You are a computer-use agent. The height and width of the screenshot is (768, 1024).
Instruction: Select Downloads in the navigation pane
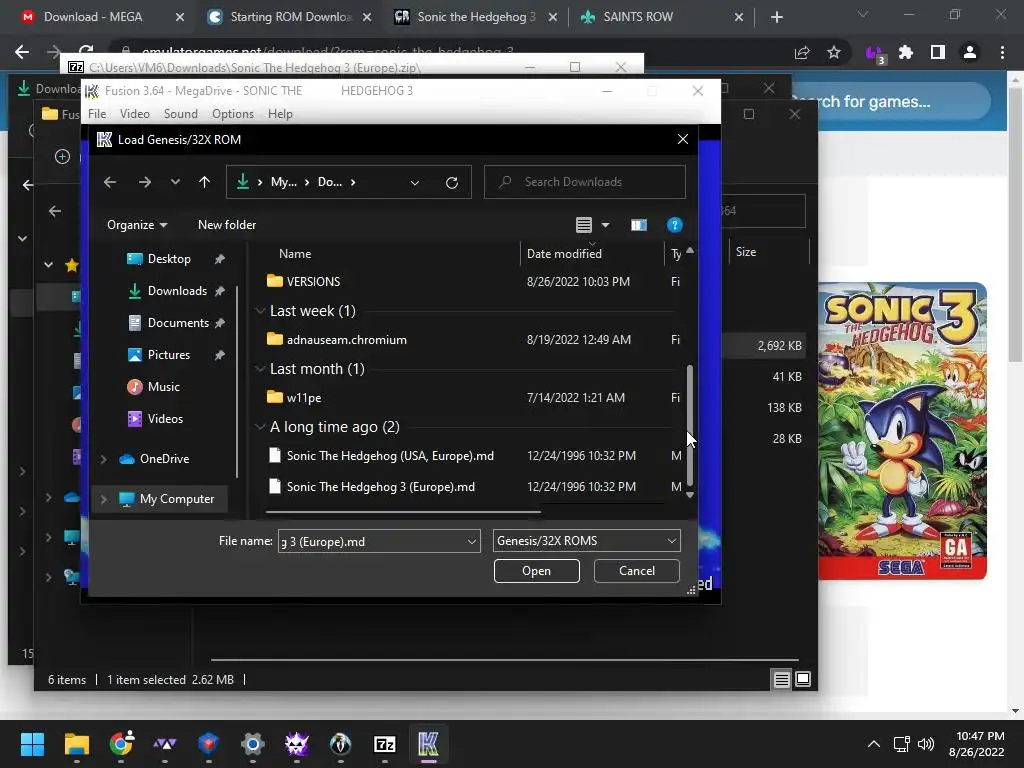coord(177,291)
